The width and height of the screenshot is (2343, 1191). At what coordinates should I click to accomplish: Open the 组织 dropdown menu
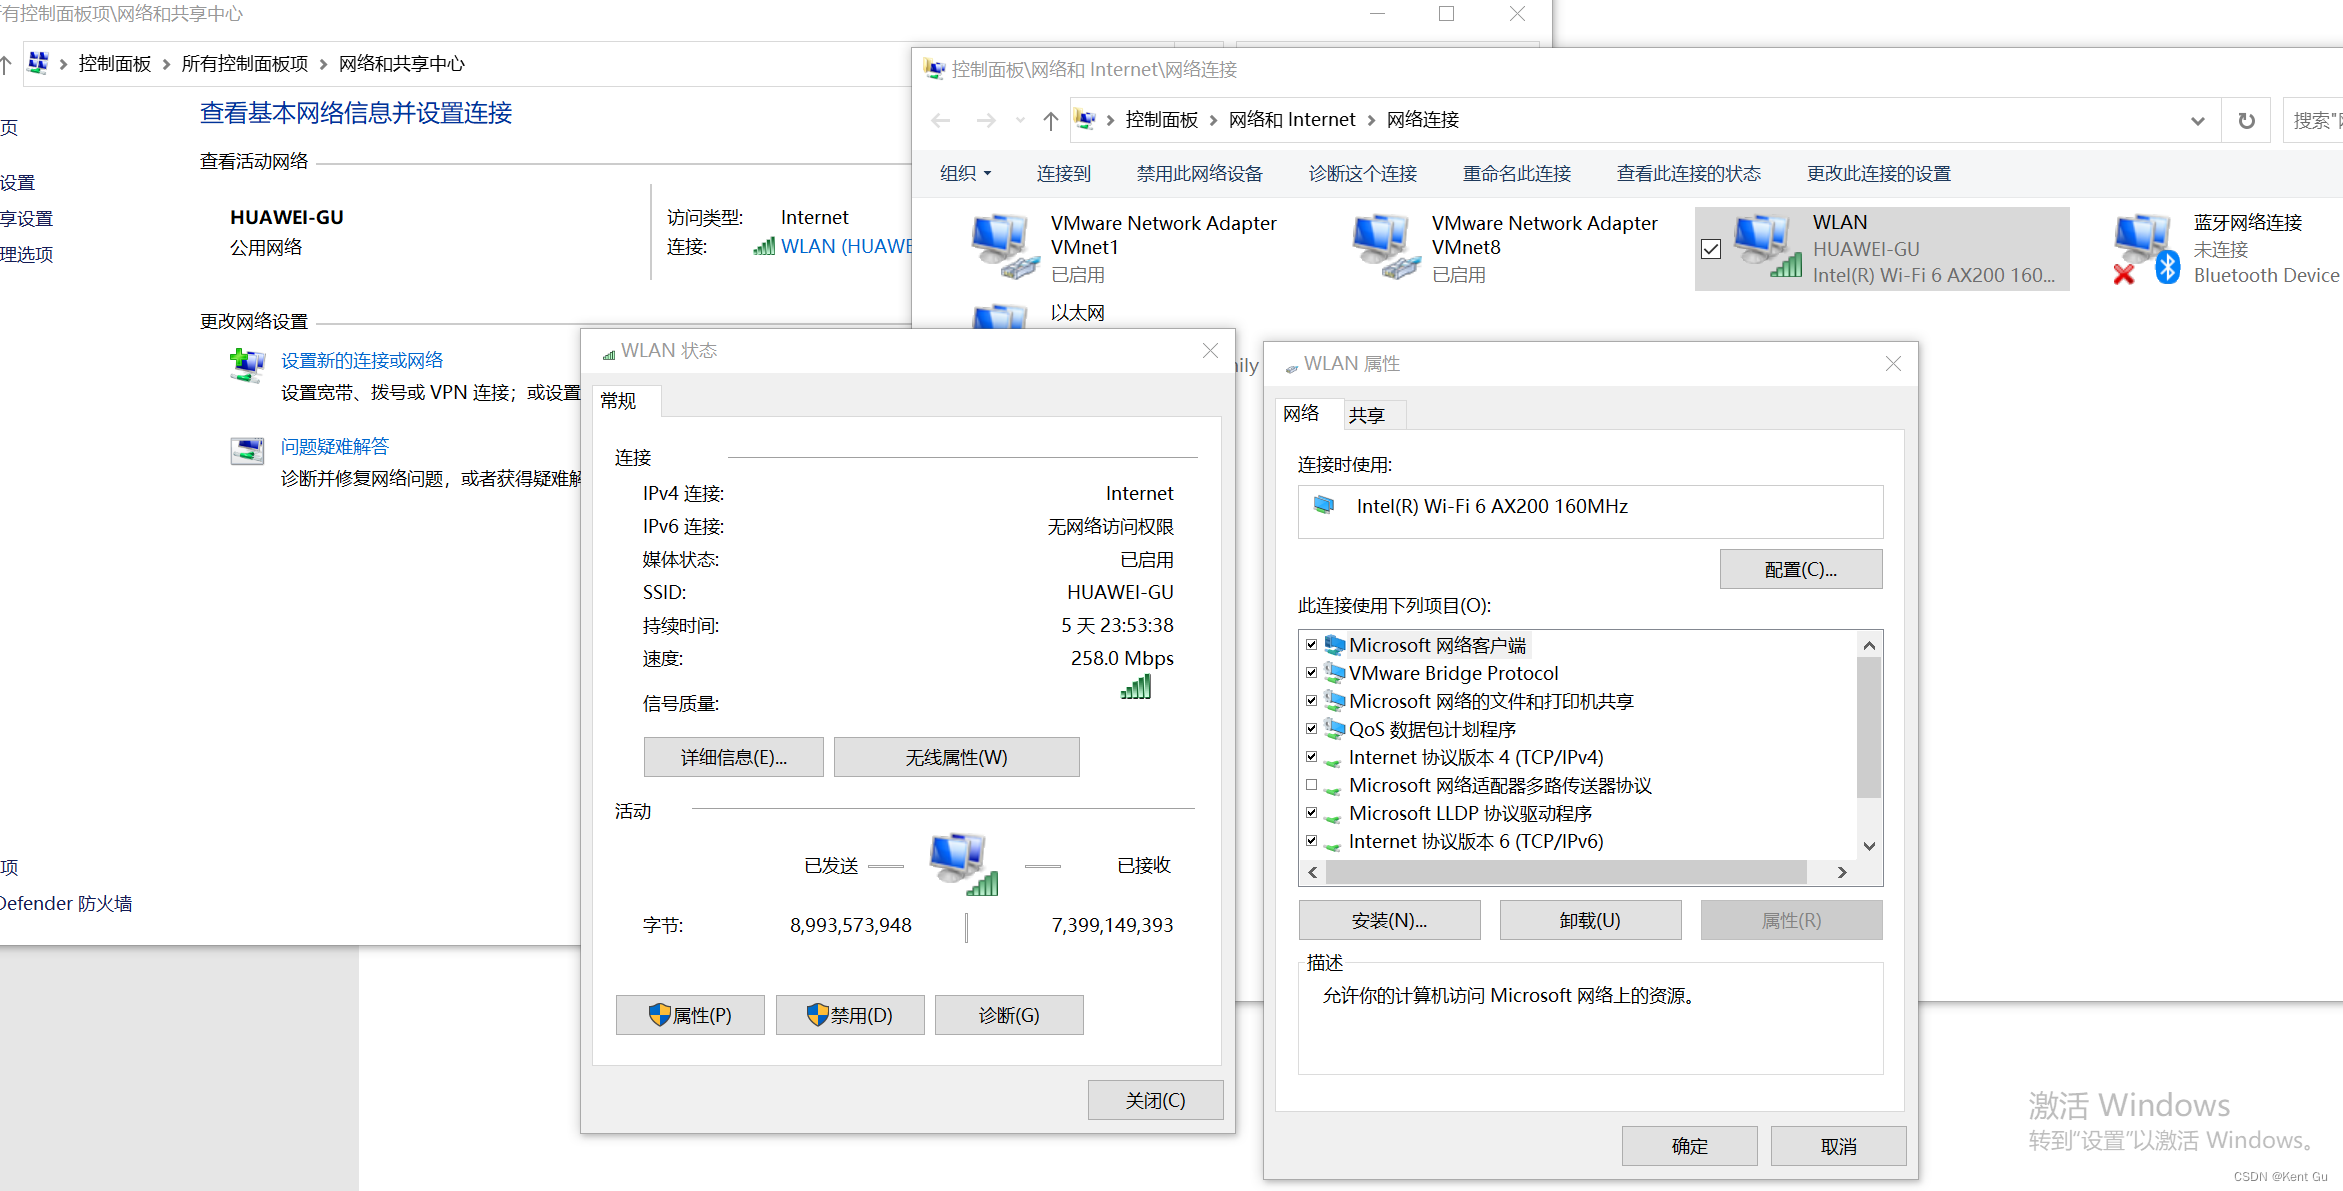pyautogui.click(x=965, y=174)
